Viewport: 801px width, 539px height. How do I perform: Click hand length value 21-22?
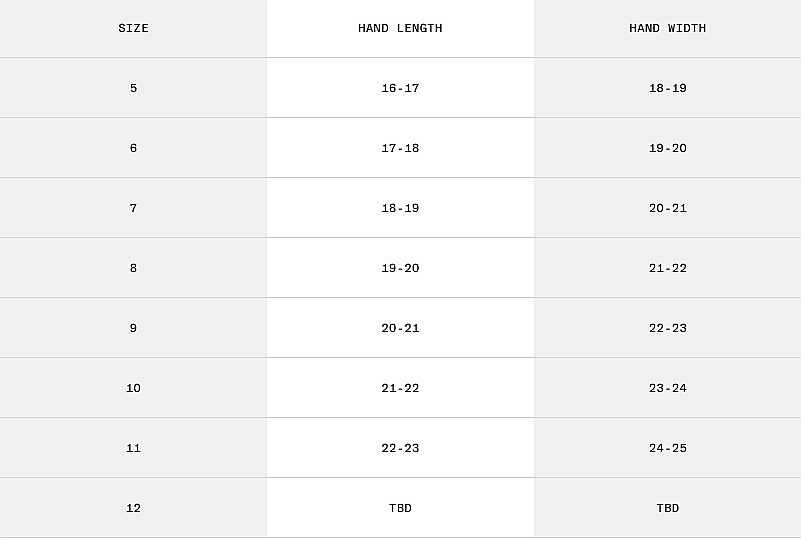point(400,388)
